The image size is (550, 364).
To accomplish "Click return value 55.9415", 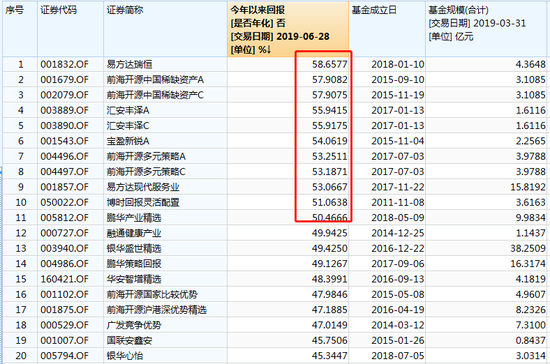I will click(x=330, y=110).
